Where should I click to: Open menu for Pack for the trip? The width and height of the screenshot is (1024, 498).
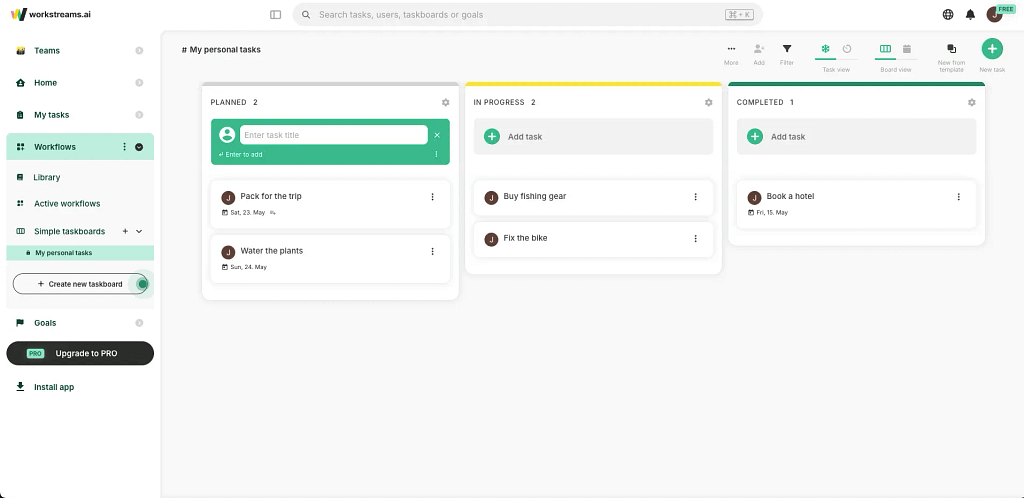[432, 196]
